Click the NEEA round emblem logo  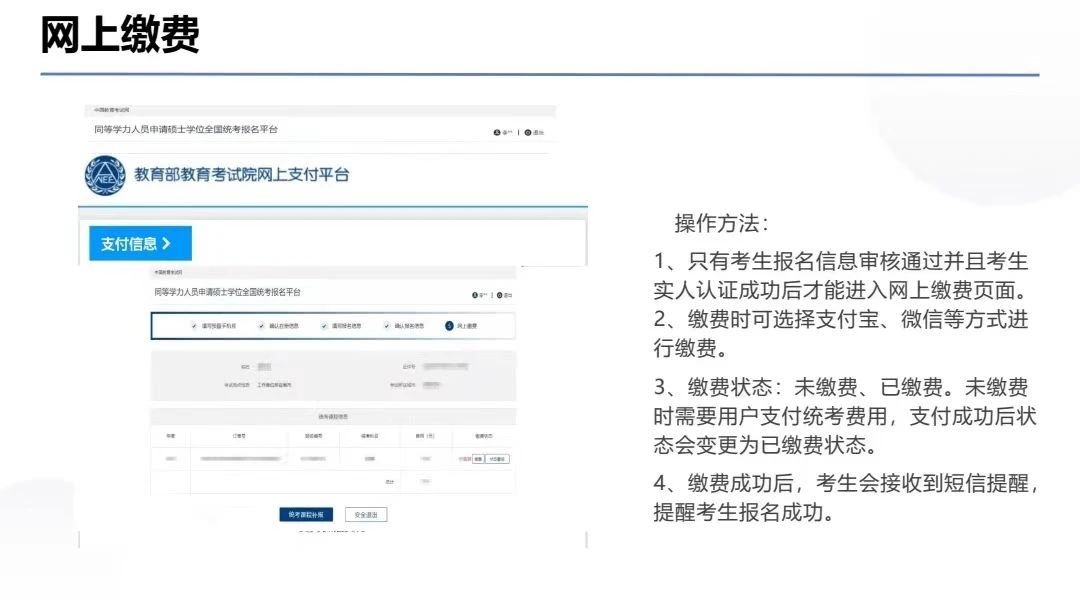pyautogui.click(x=105, y=175)
